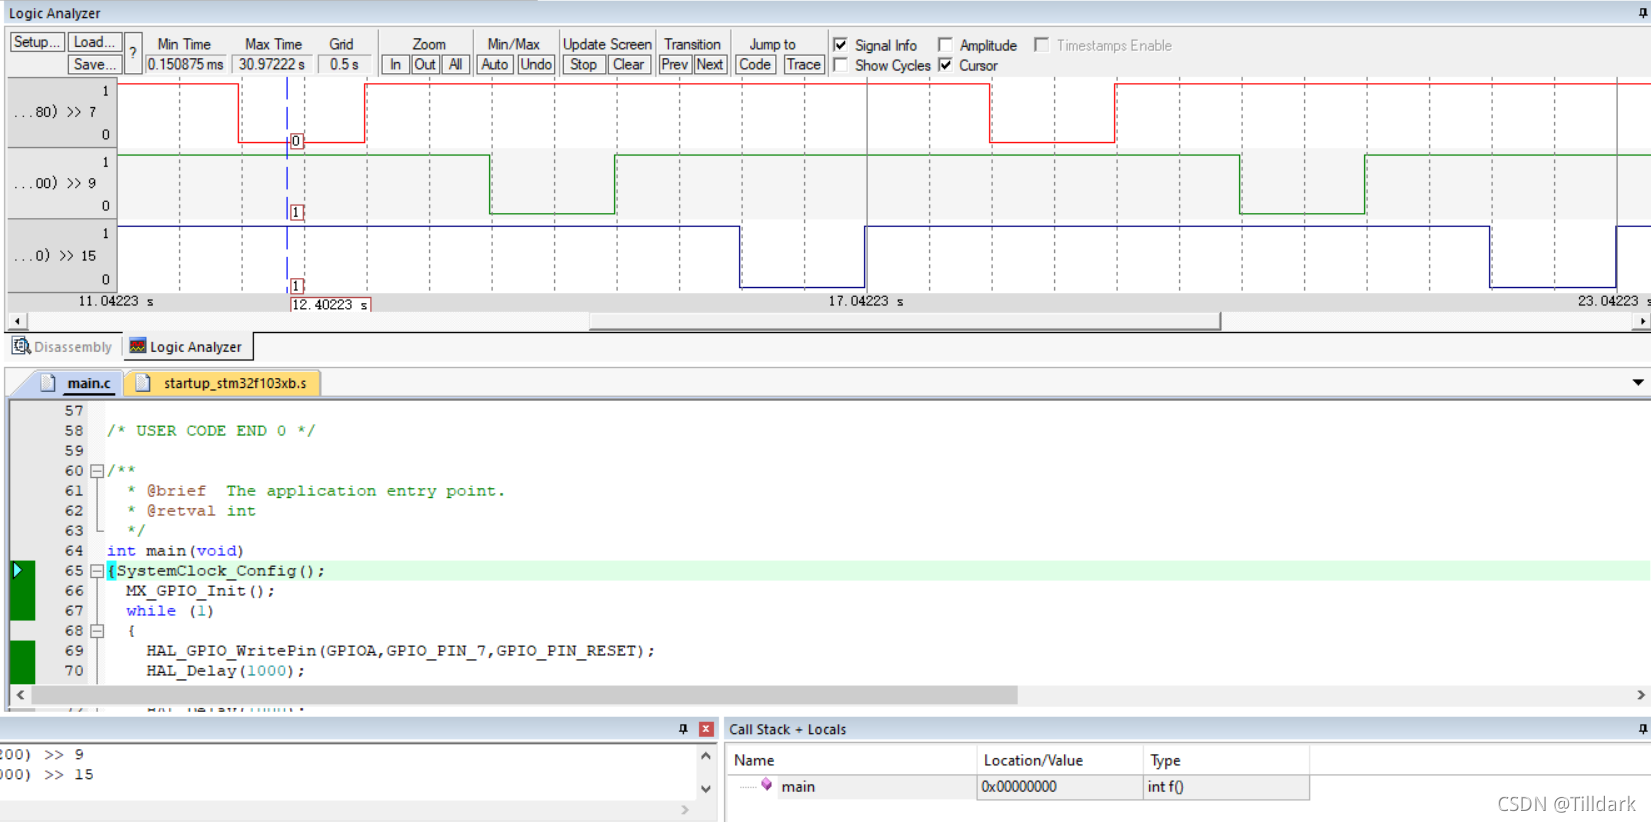
Task: Click the main function icon in call stack
Action: (766, 786)
